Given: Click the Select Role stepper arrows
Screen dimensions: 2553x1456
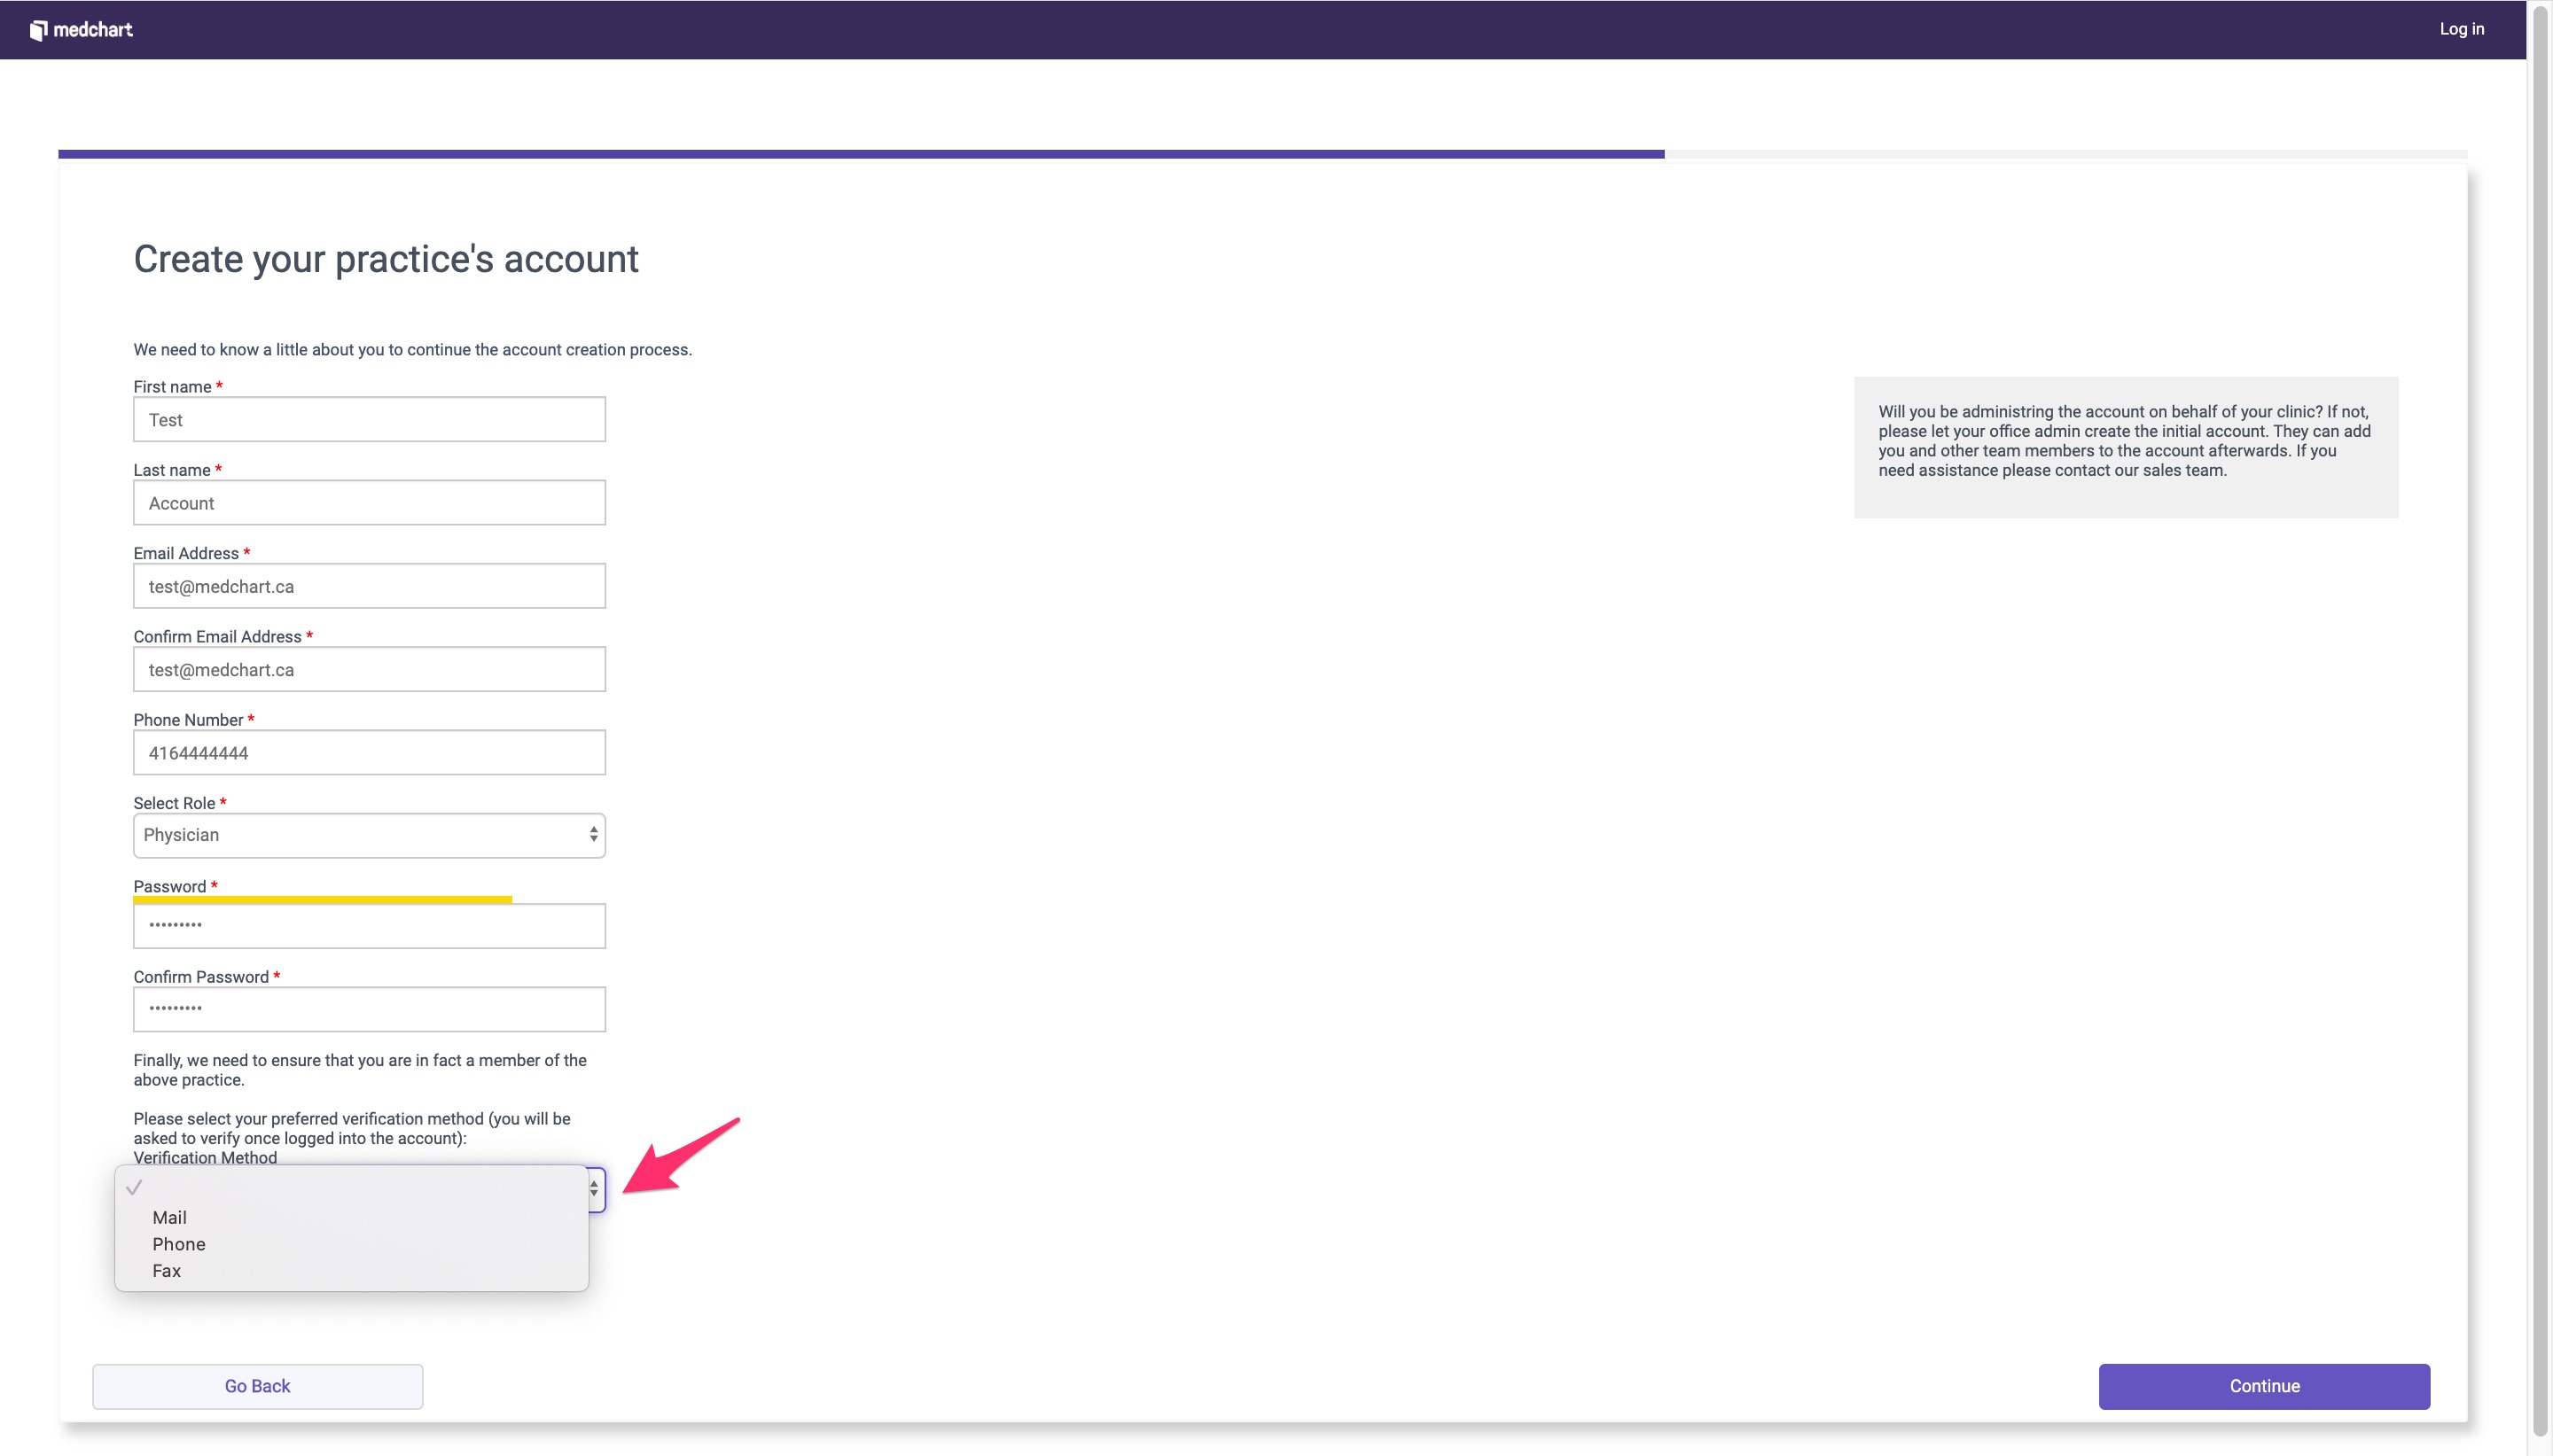Looking at the screenshot, I should click(593, 835).
